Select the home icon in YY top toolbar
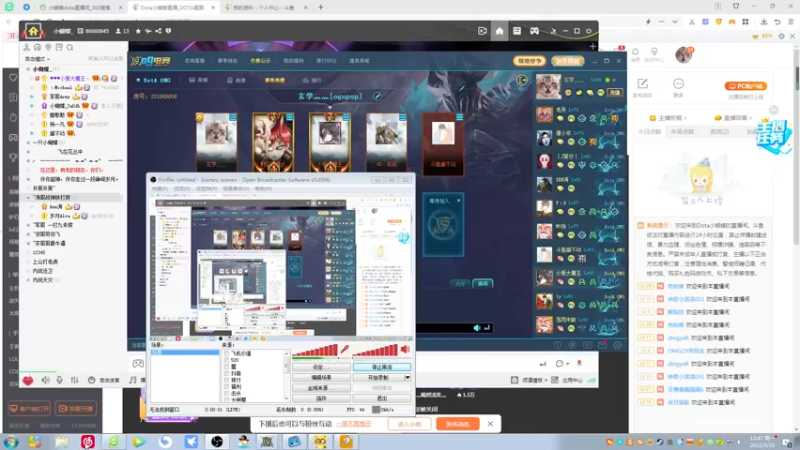Viewport: 800px width, 450px height. point(499,31)
